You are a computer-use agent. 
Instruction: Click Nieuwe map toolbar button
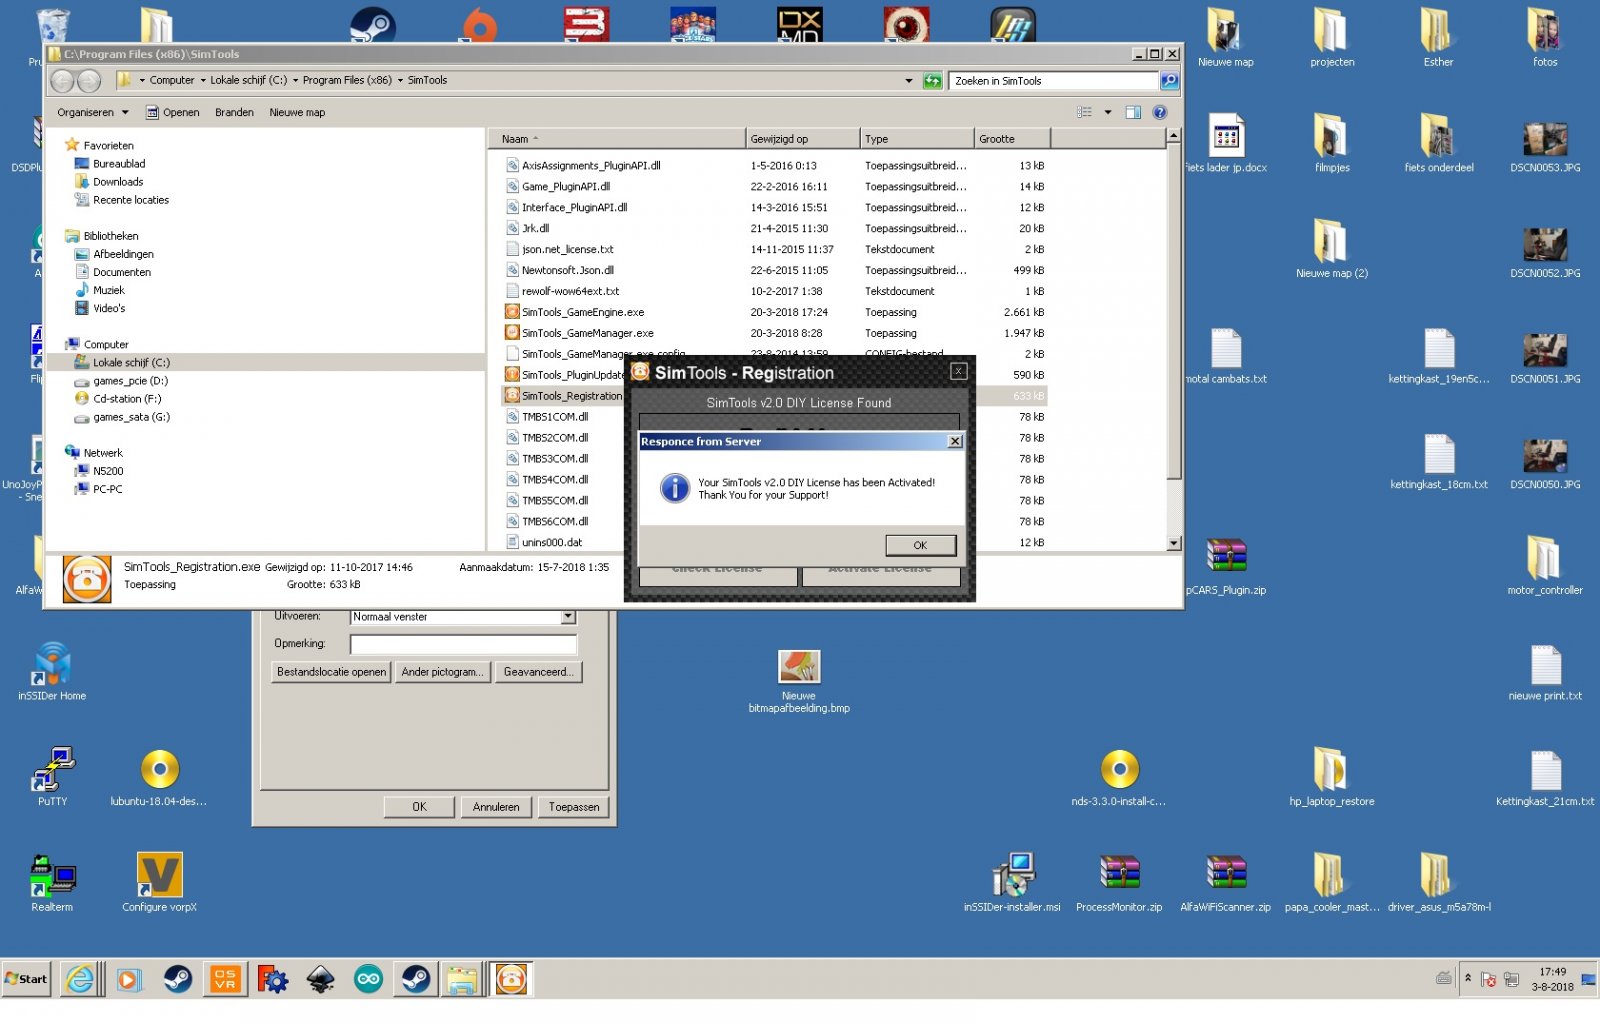pos(297,112)
